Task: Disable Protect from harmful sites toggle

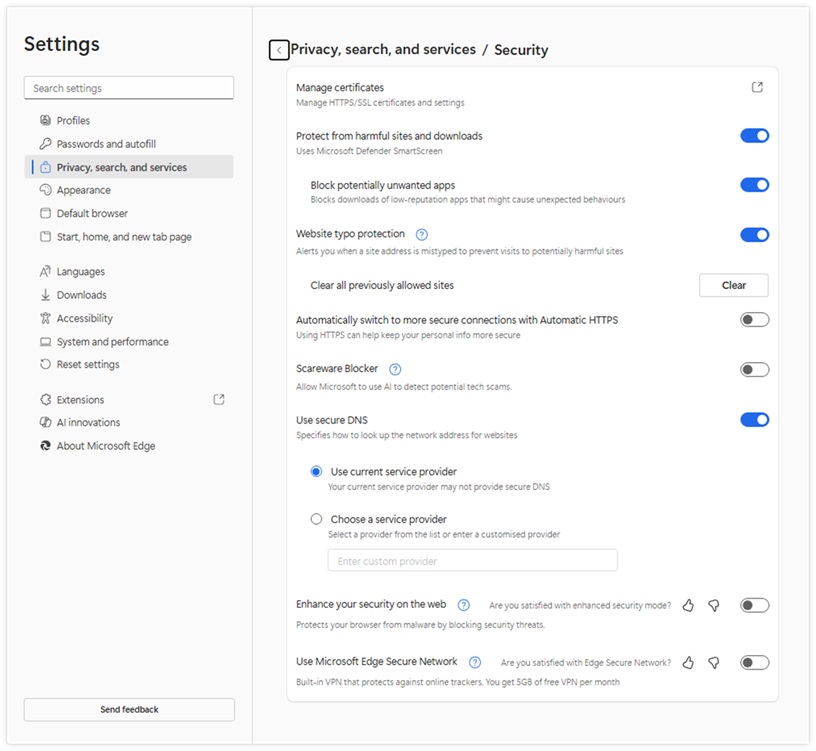Action: point(754,136)
